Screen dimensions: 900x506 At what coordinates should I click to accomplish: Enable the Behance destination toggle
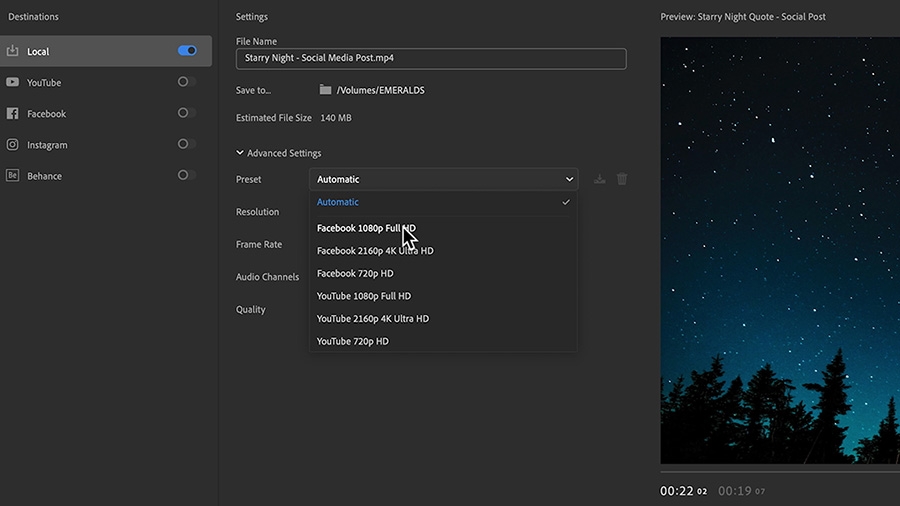[187, 175]
